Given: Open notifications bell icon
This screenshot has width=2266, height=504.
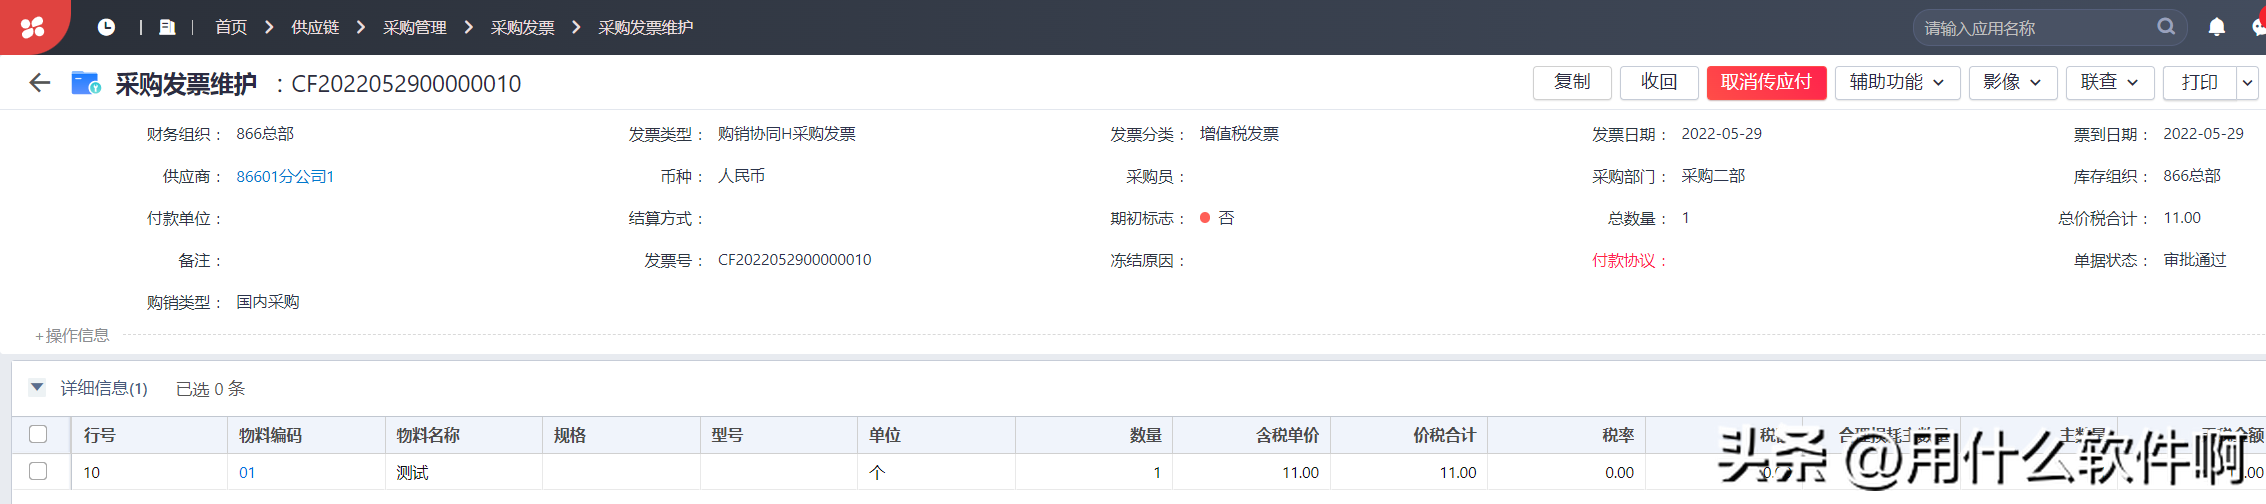Looking at the screenshot, I should 2217,27.
